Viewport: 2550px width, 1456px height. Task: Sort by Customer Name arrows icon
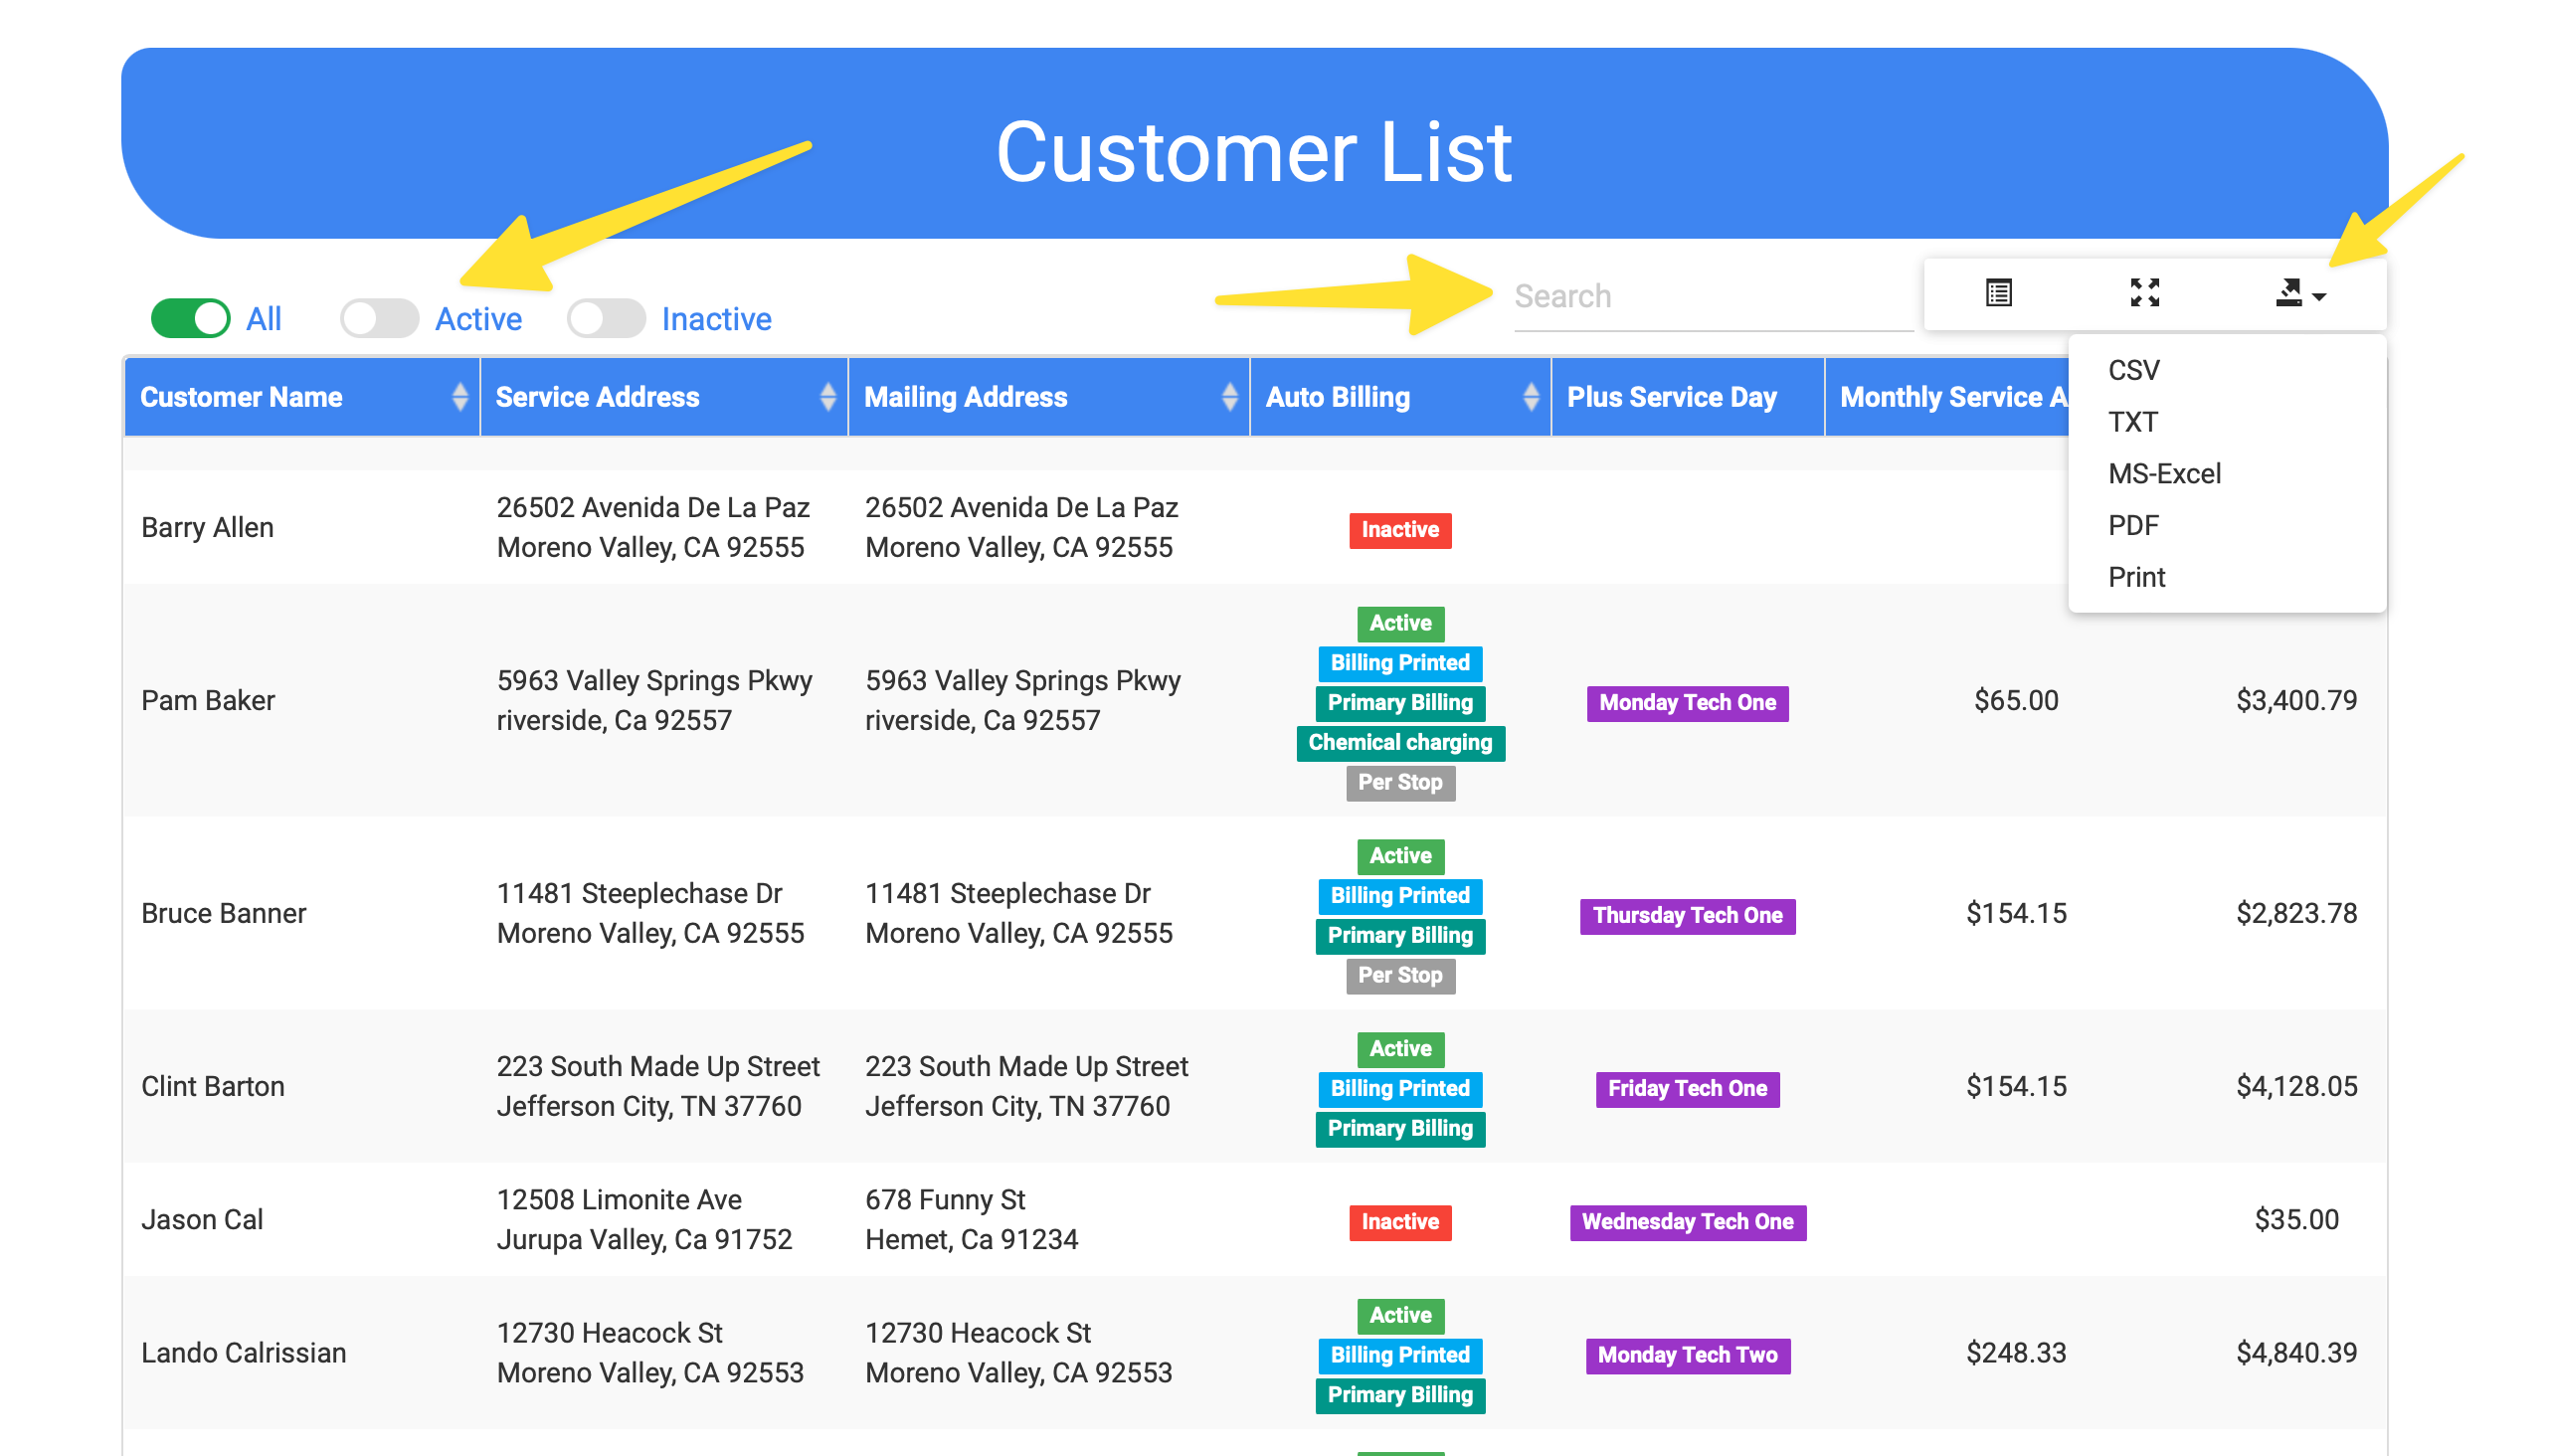click(459, 397)
